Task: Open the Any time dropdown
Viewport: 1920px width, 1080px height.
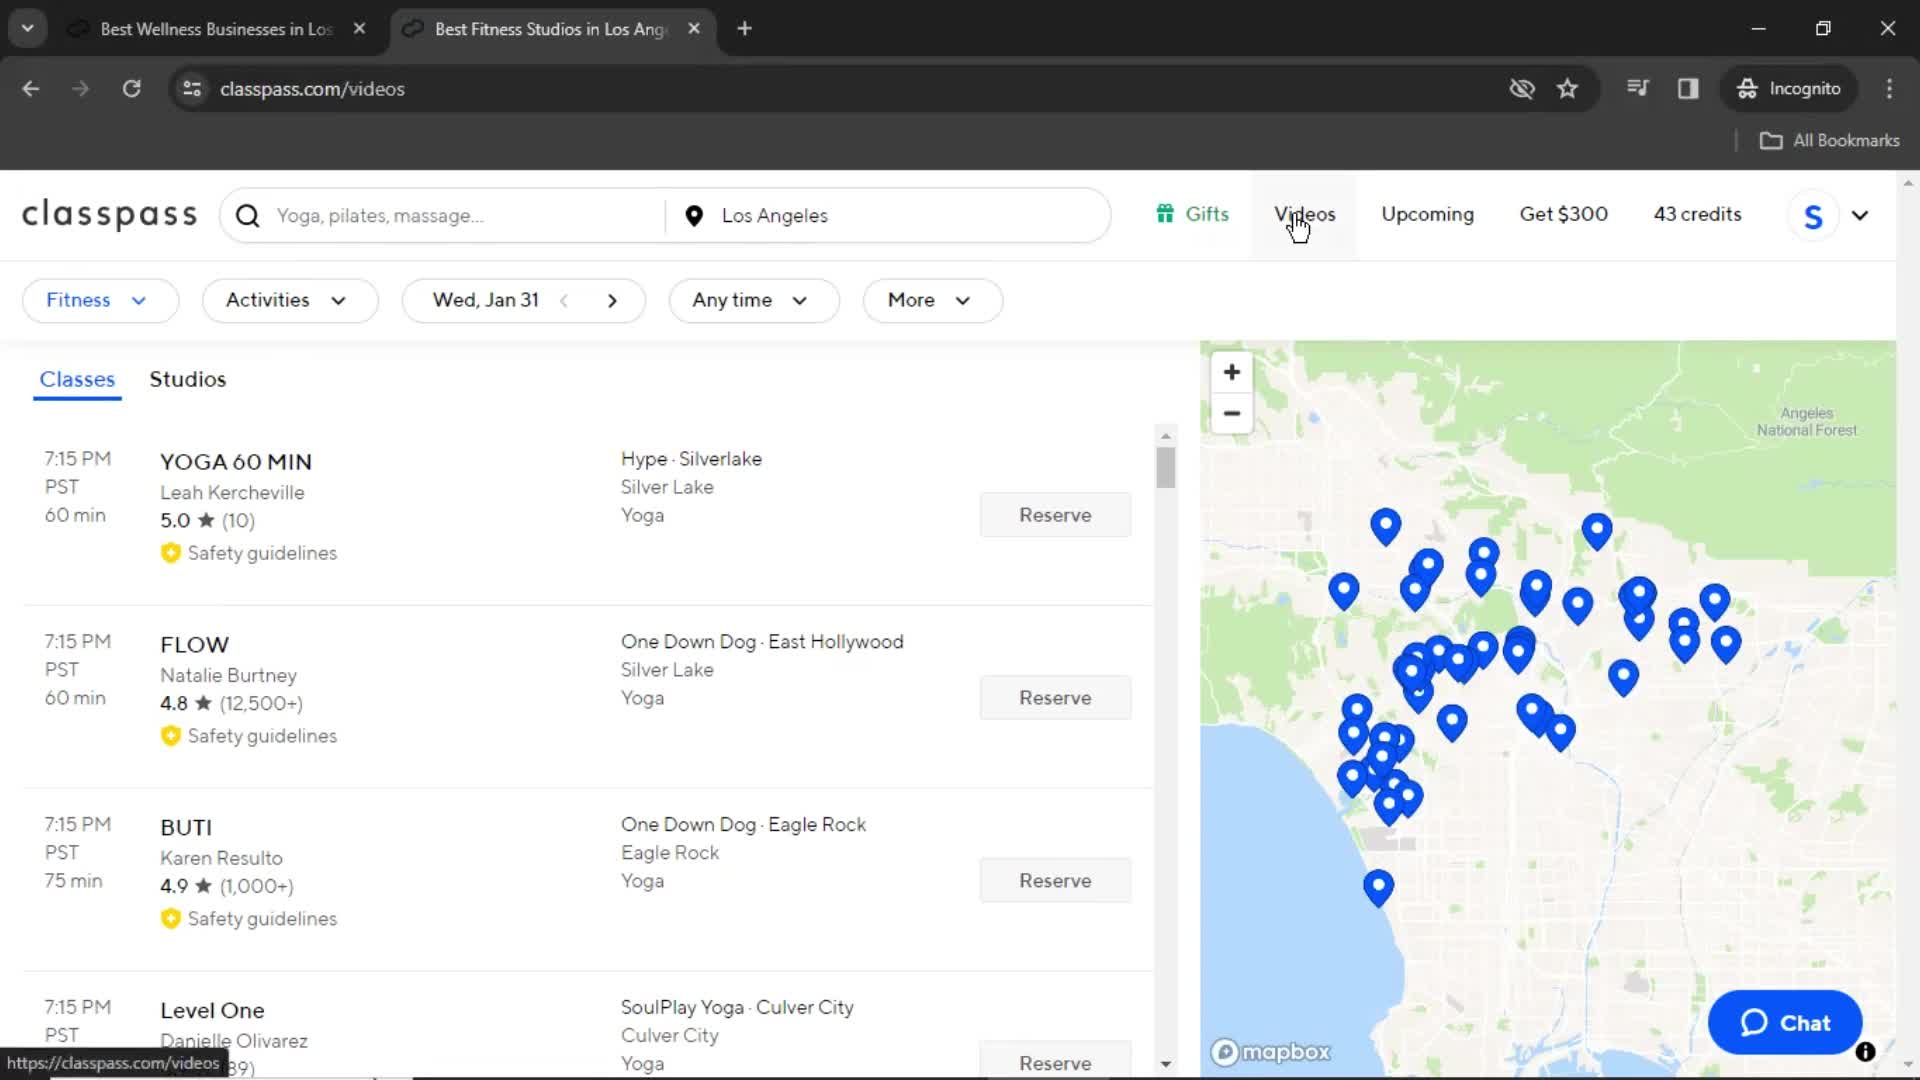Action: [x=753, y=301]
